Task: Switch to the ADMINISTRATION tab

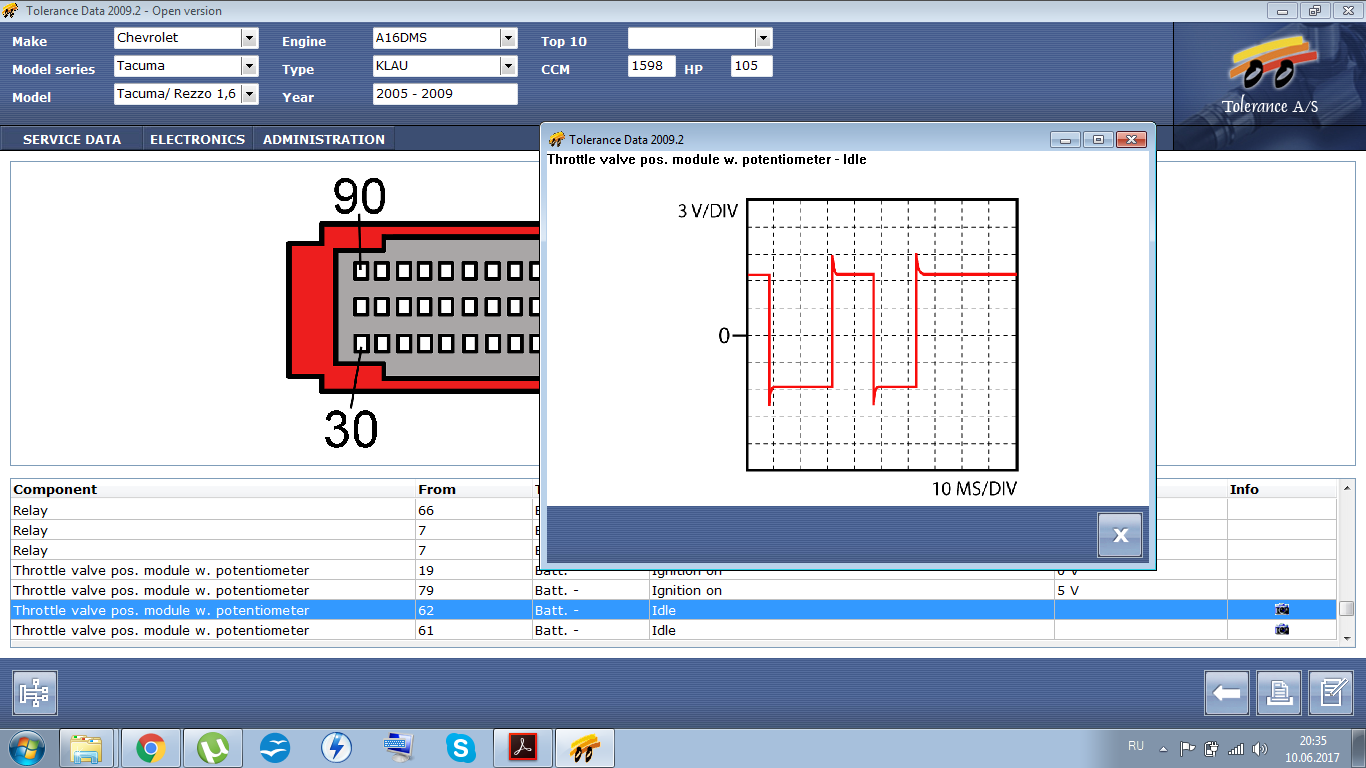Action: click(x=323, y=139)
